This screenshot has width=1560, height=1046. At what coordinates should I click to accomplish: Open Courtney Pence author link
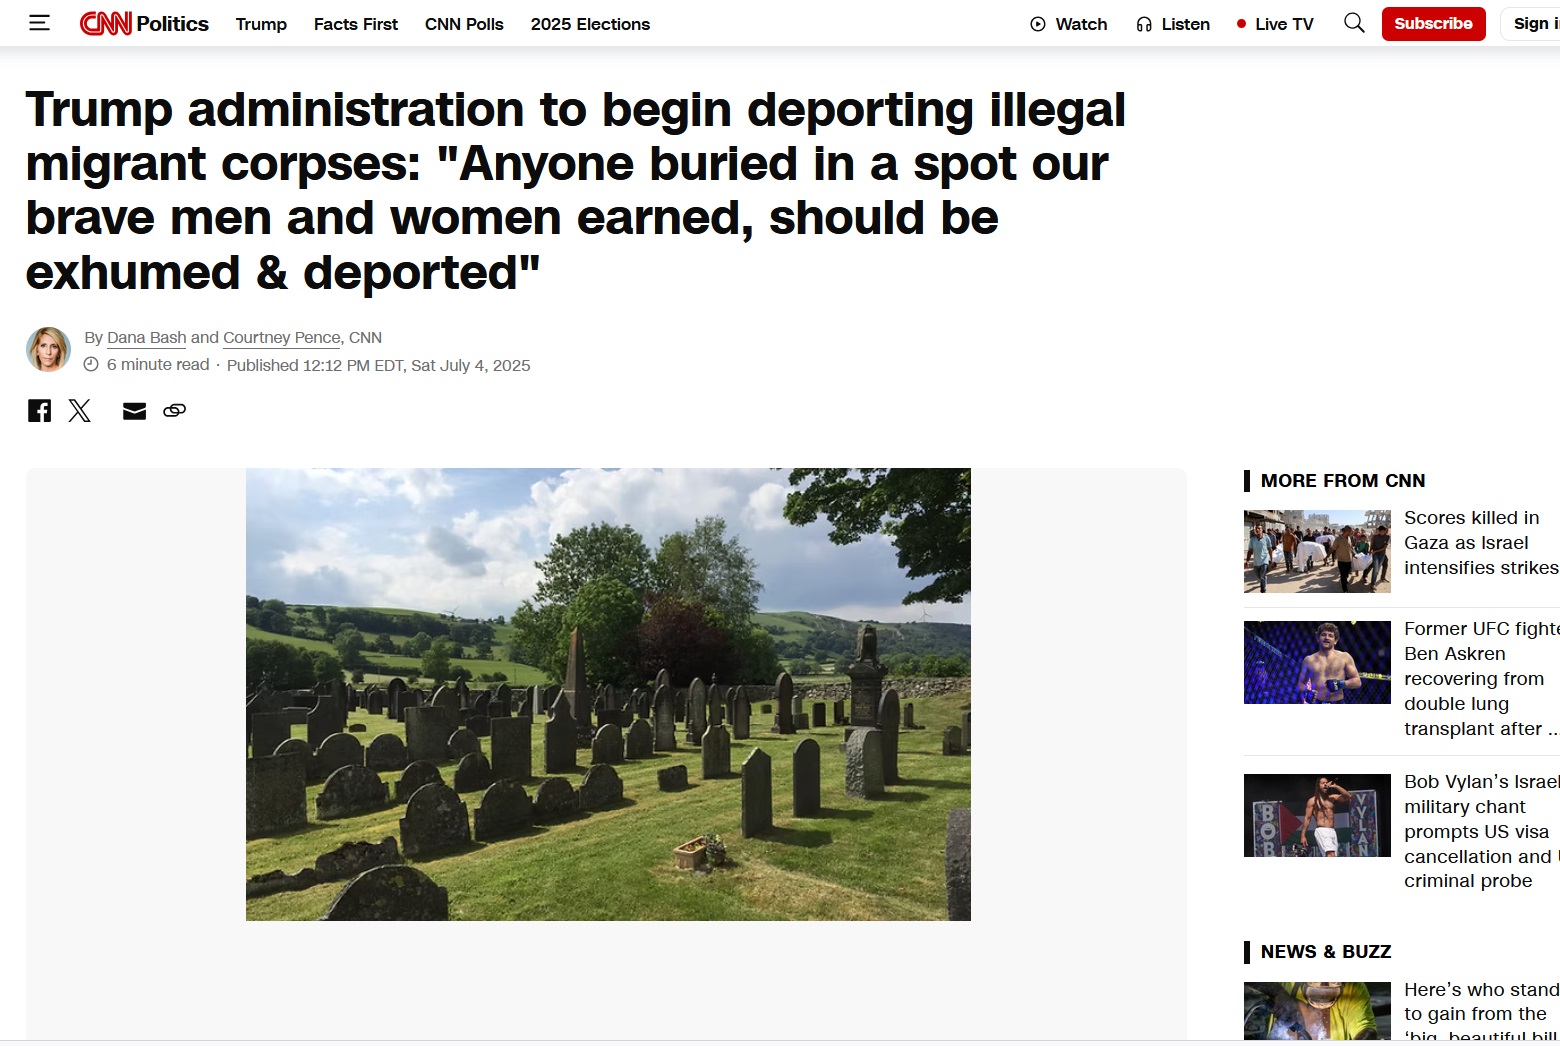click(x=282, y=338)
